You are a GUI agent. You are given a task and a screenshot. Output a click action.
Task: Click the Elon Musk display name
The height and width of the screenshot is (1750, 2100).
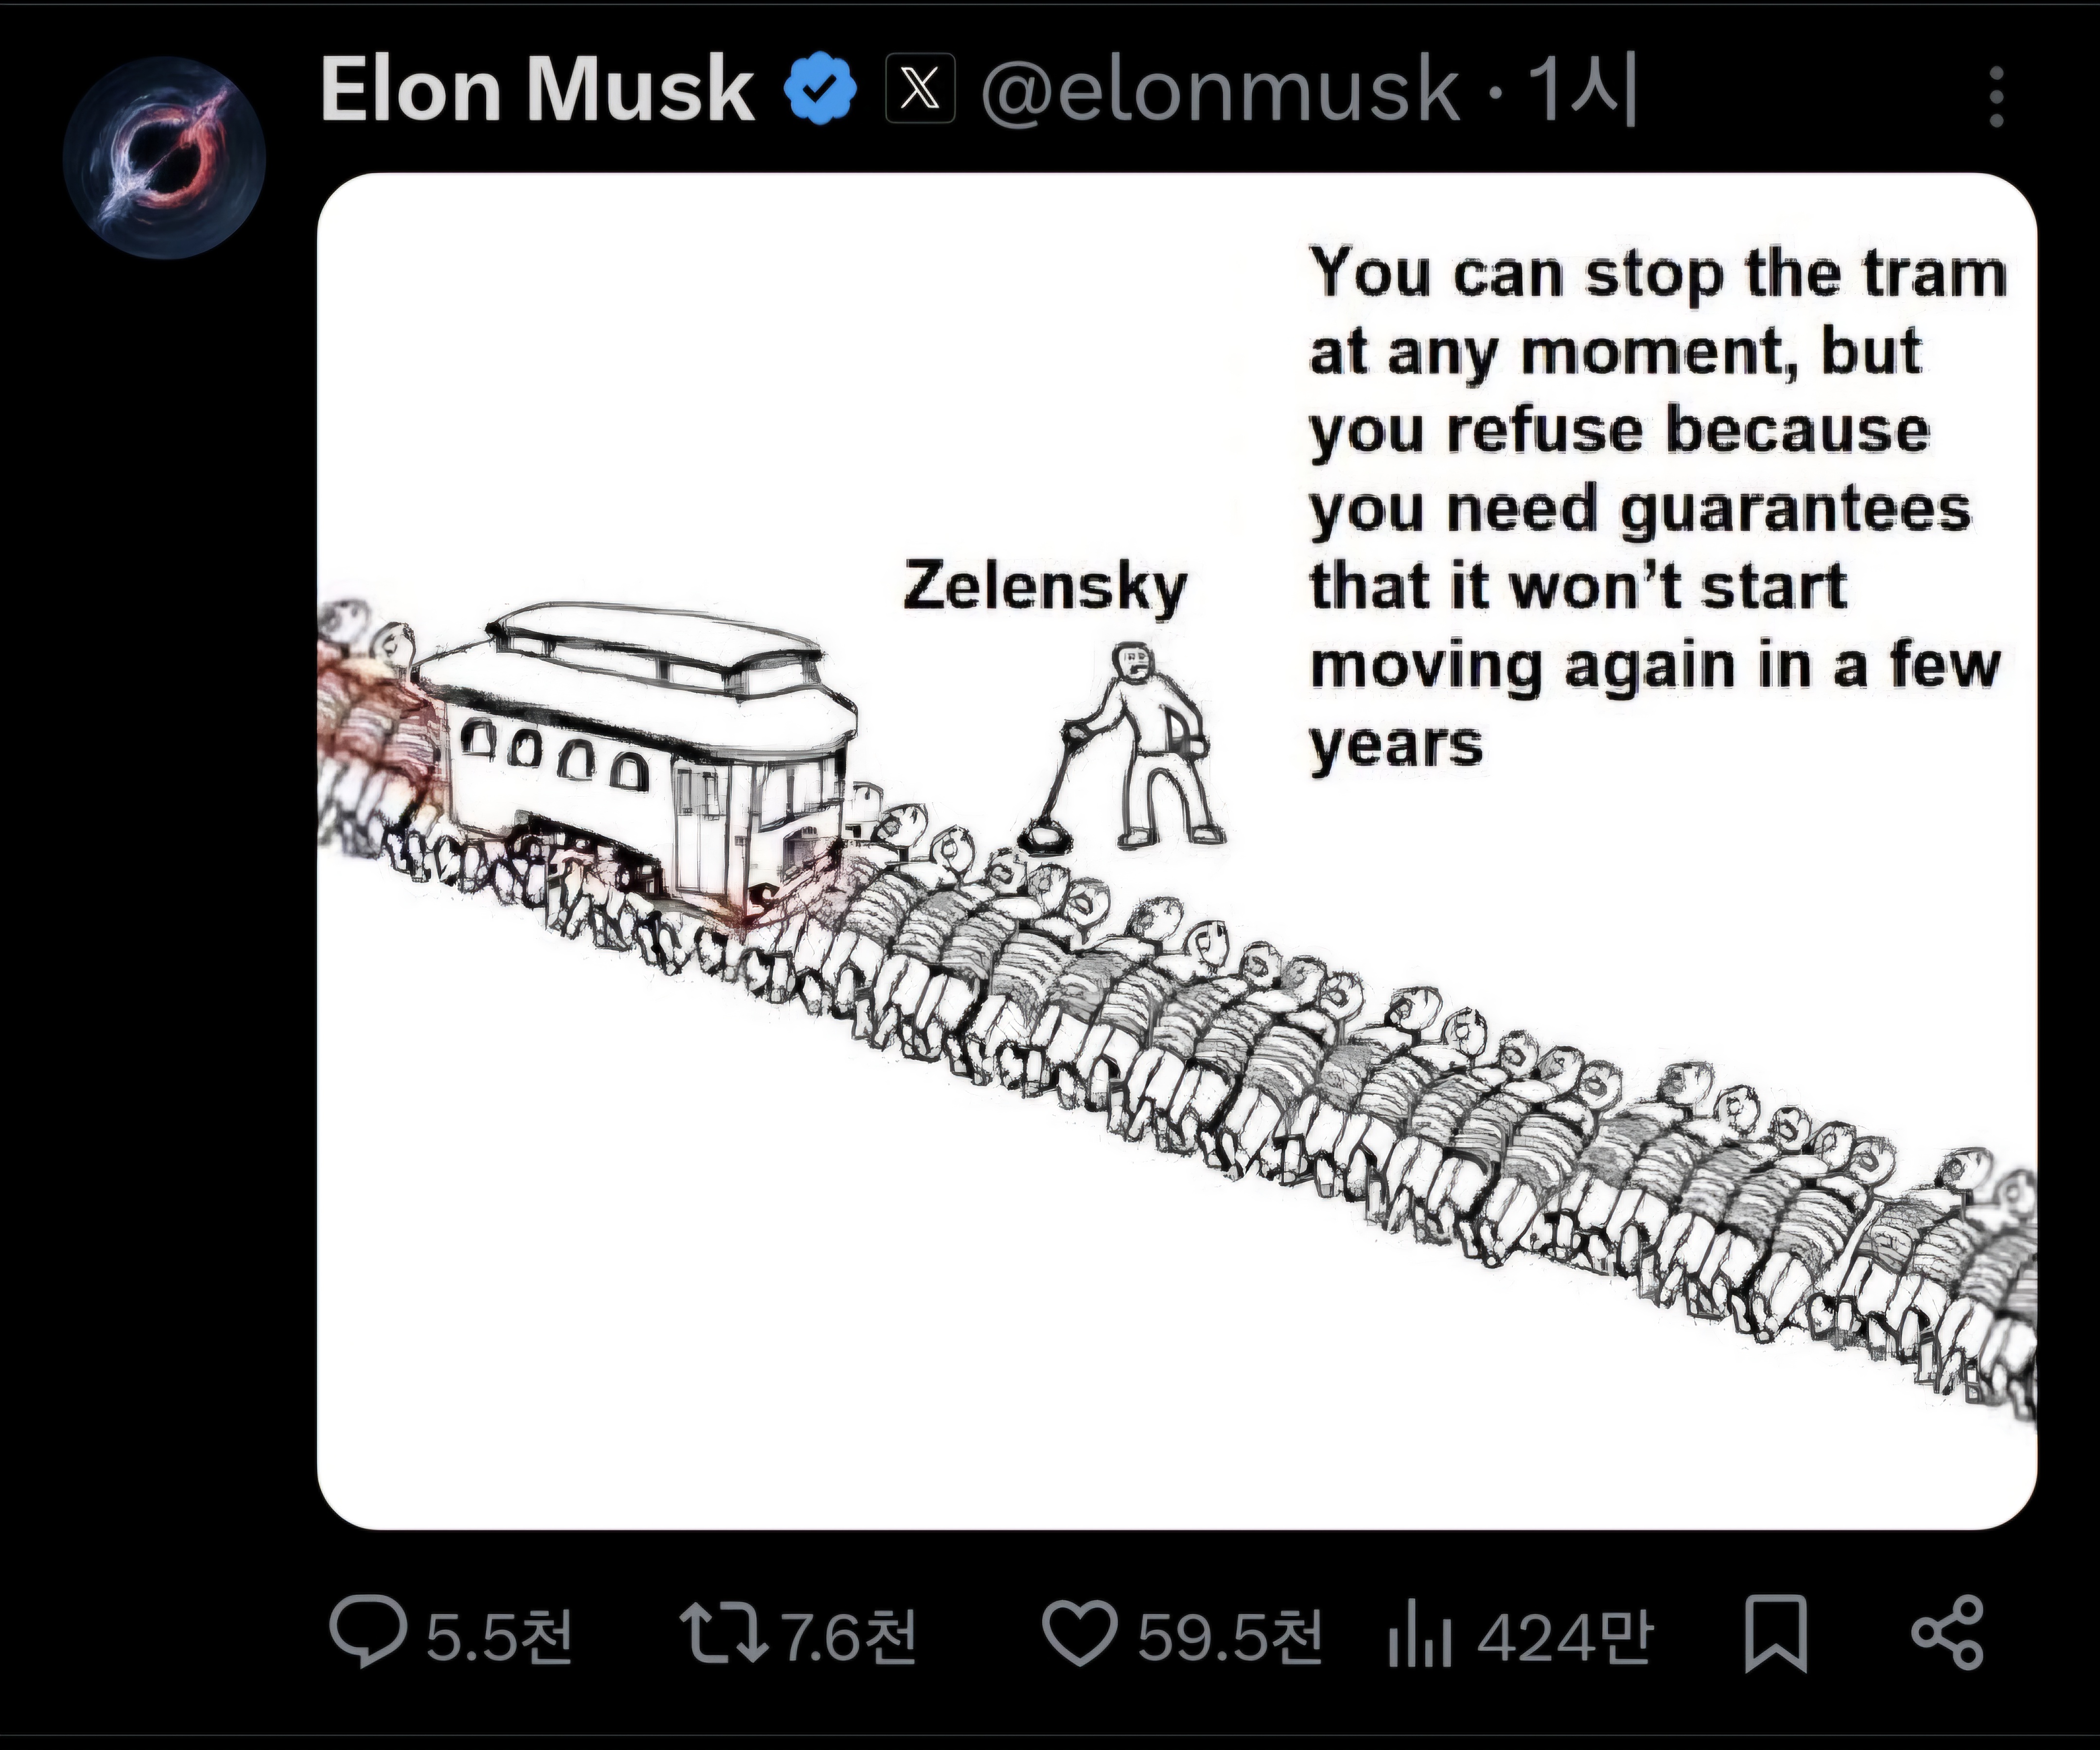537,90
